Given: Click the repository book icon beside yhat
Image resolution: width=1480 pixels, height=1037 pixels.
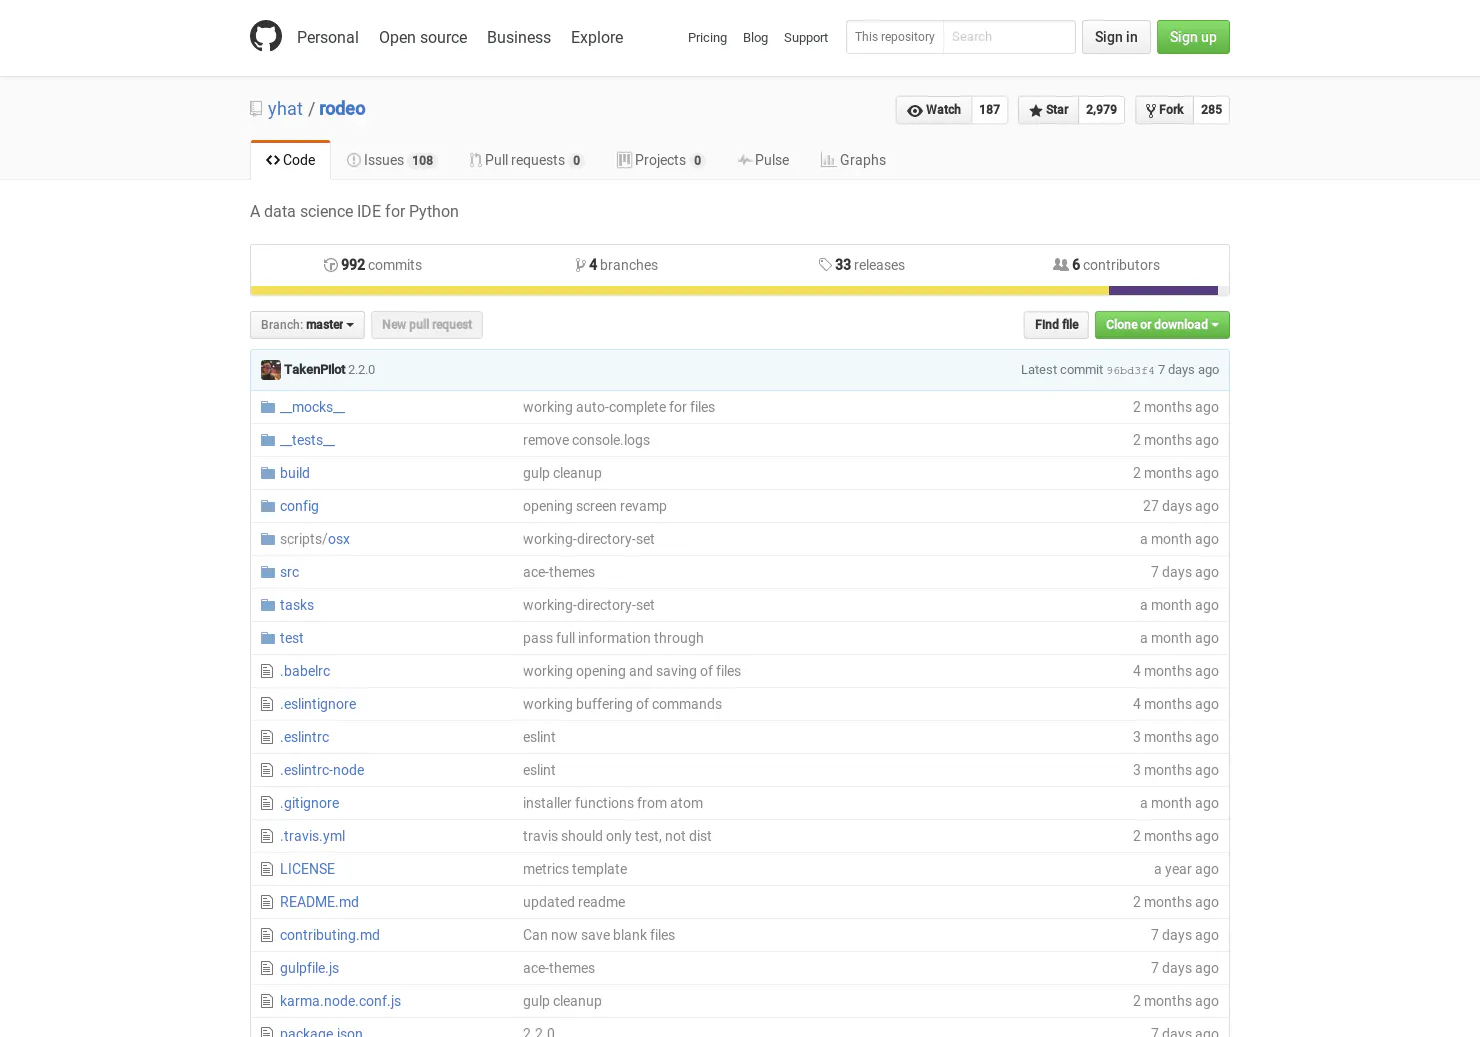Looking at the screenshot, I should [x=256, y=109].
